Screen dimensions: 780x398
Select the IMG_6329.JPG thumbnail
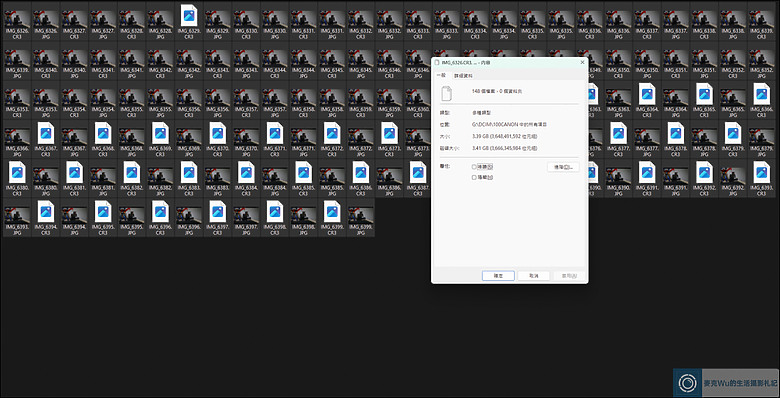218,19
